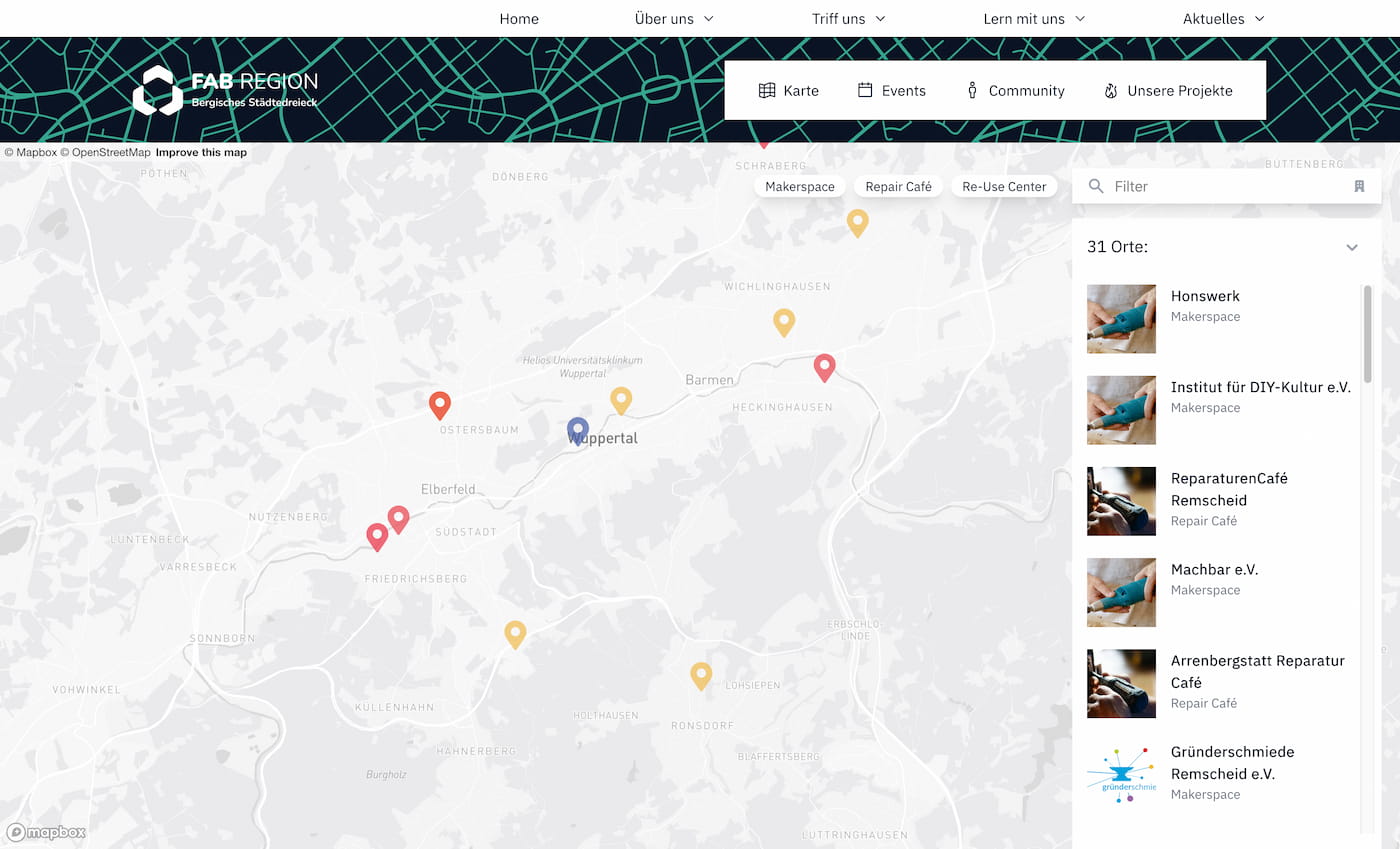Click the magnifier search icon in the filter
The height and width of the screenshot is (849, 1400).
pos(1097,186)
